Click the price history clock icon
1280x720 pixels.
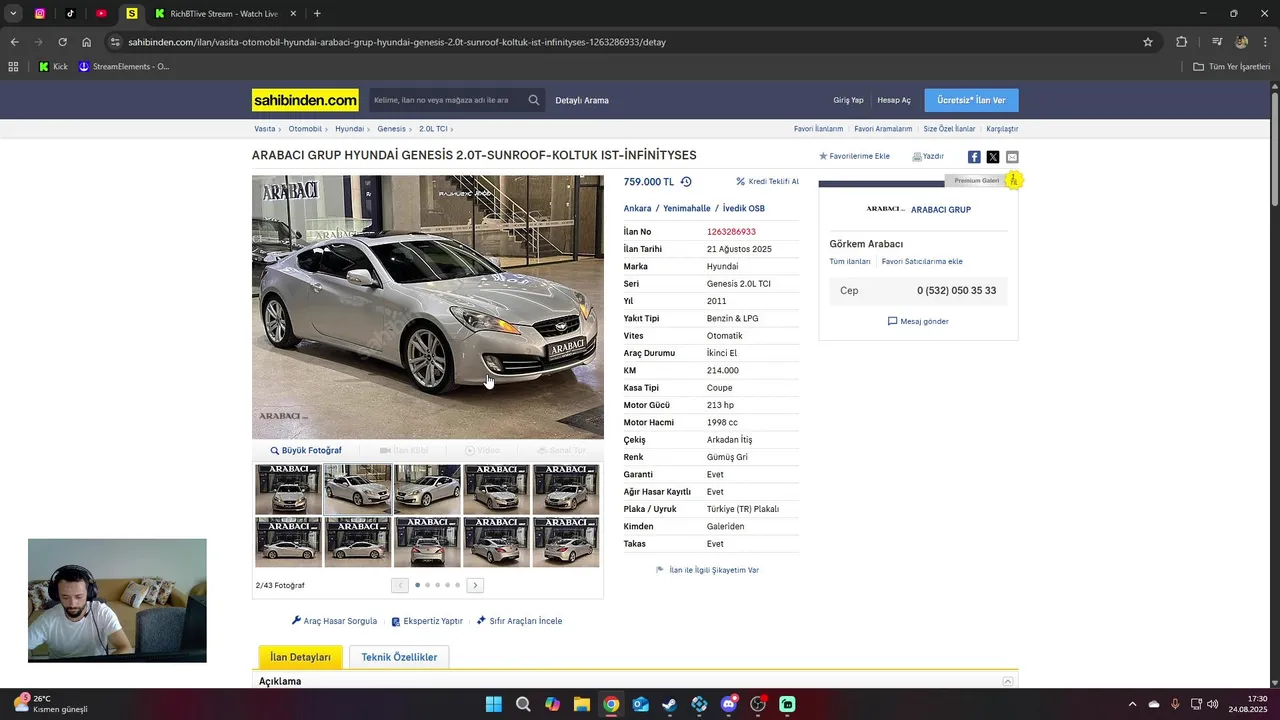(x=686, y=182)
